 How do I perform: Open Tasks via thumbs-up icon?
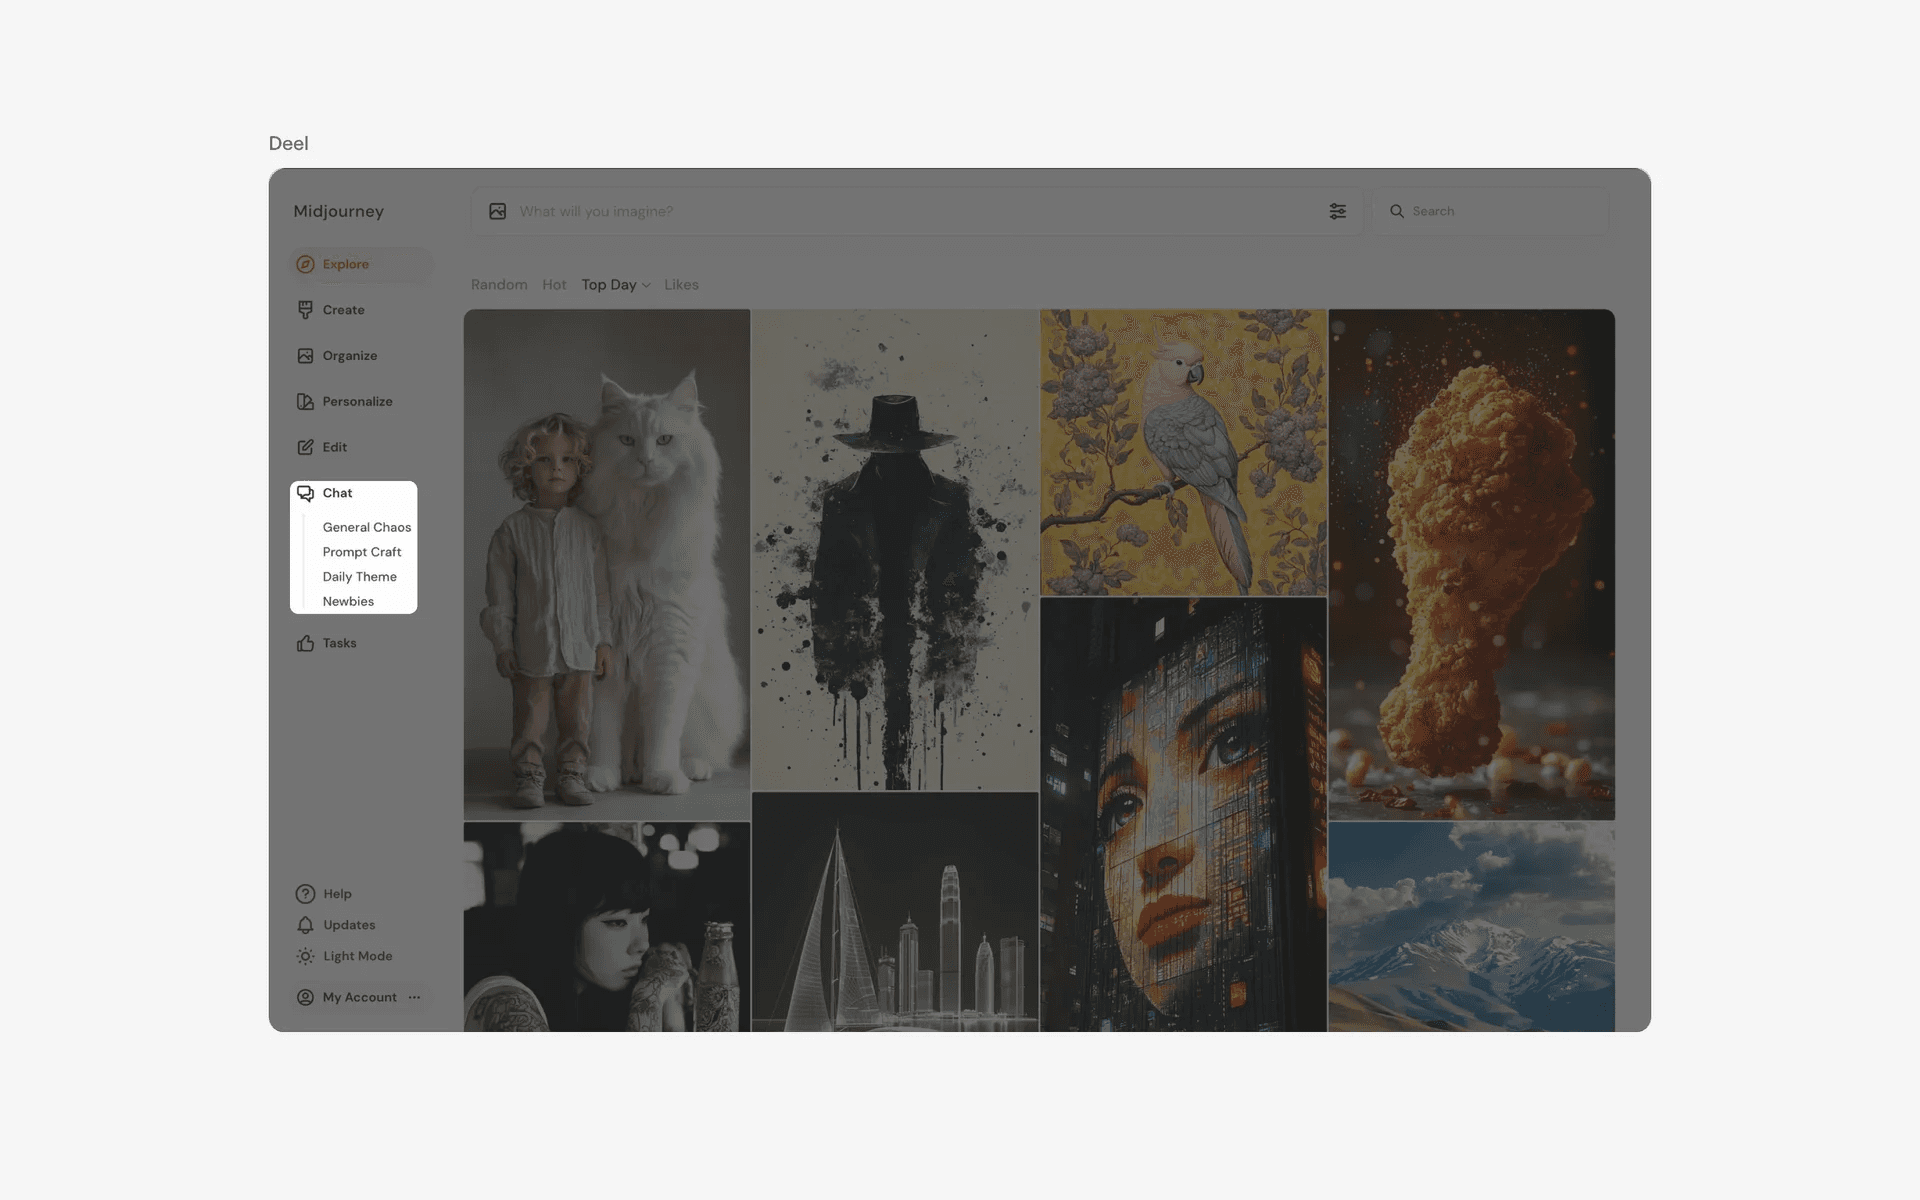coord(305,643)
